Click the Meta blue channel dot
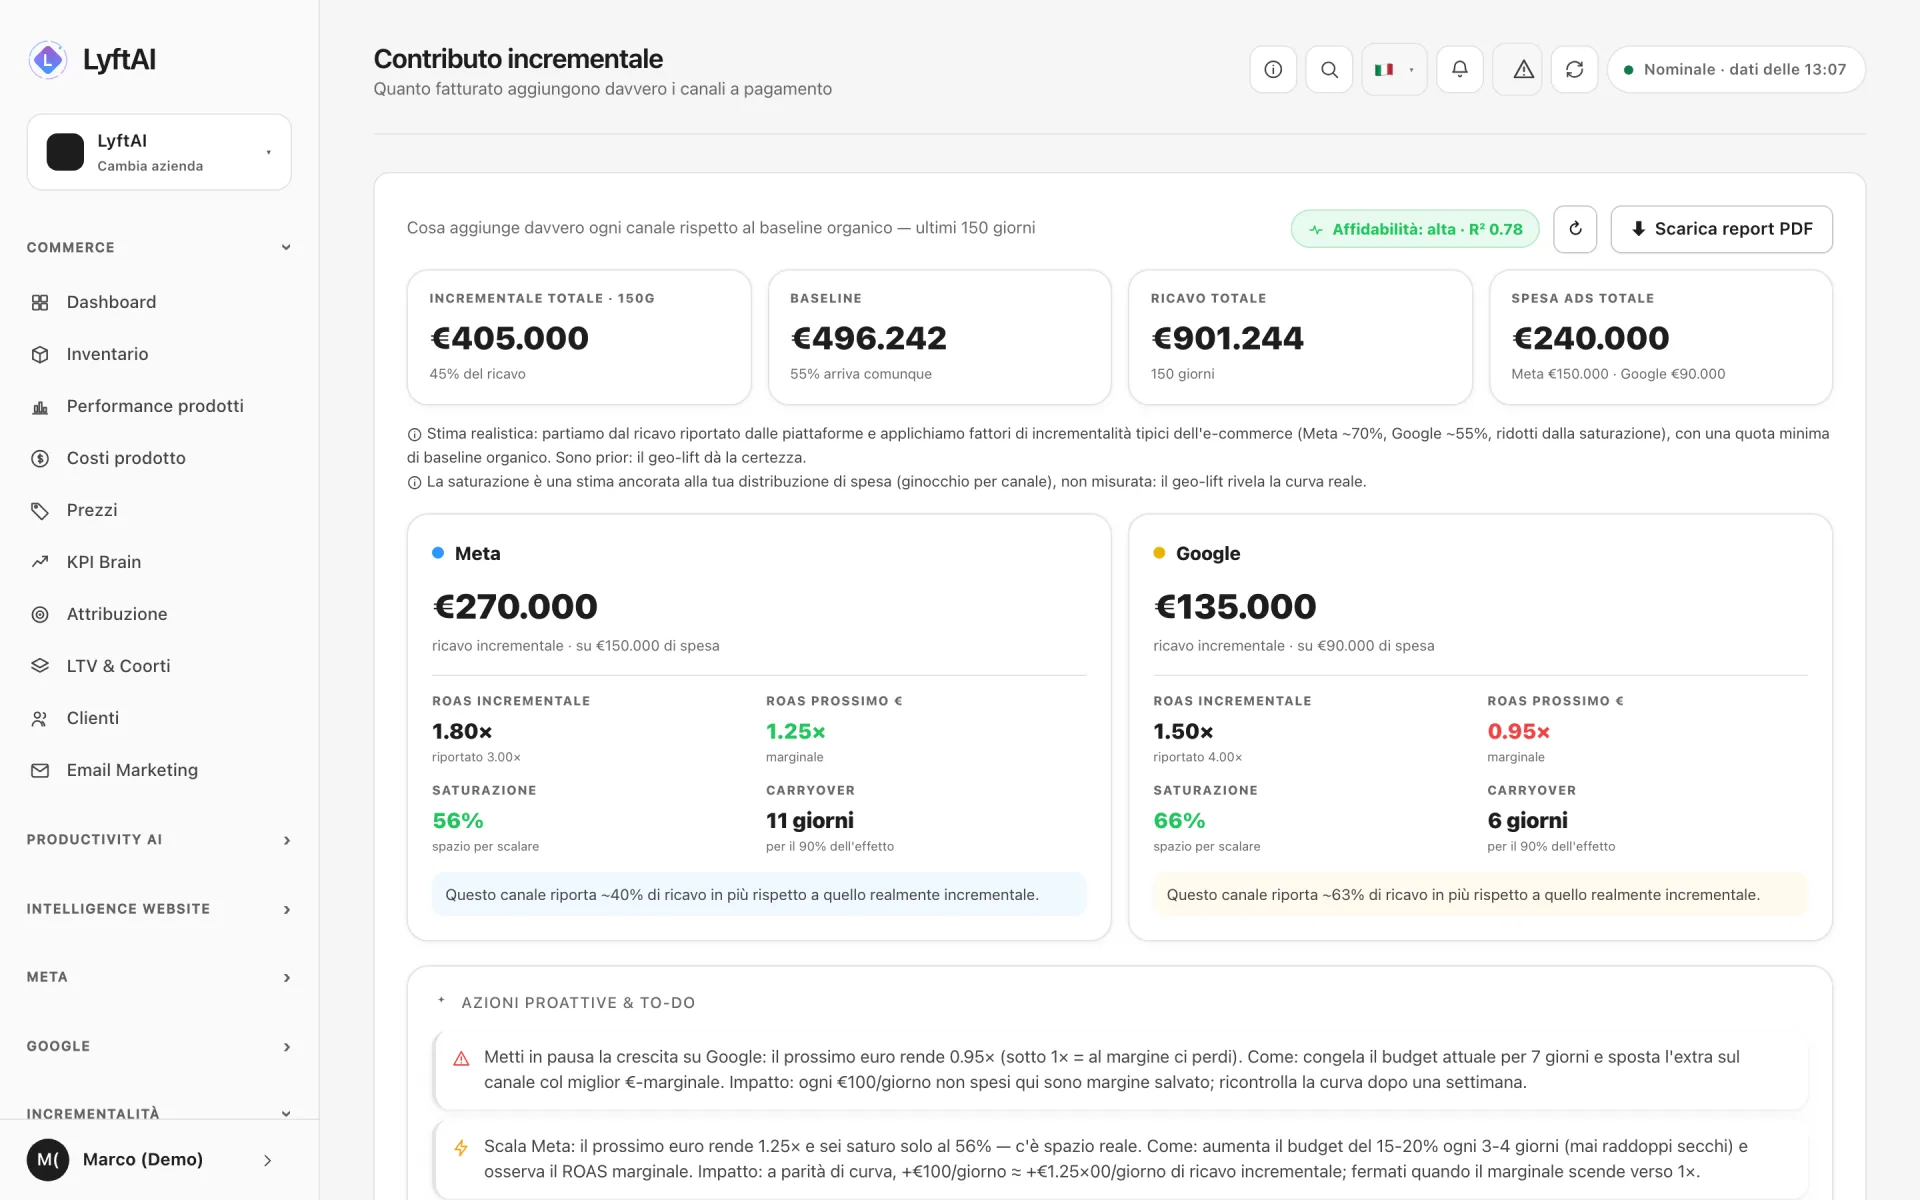The image size is (1920, 1200). pos(438,553)
